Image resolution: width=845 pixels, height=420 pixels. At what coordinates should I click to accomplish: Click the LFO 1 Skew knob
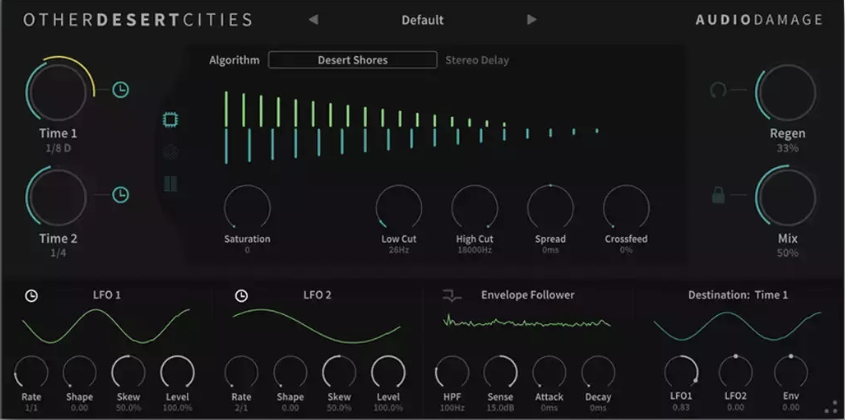[x=128, y=372]
